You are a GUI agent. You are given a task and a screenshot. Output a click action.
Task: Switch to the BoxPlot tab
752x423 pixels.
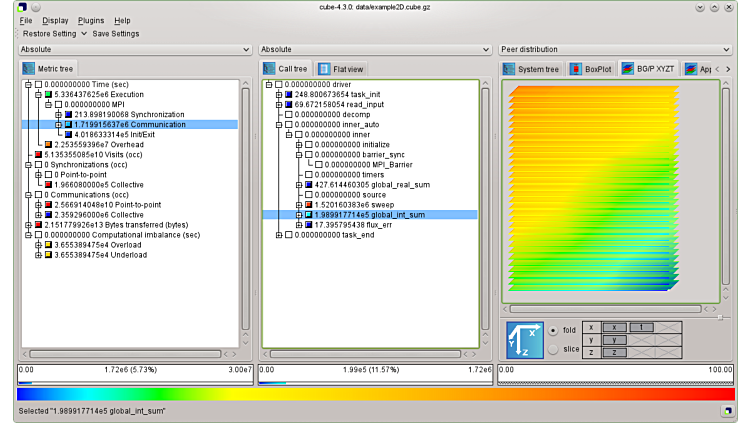pos(590,69)
